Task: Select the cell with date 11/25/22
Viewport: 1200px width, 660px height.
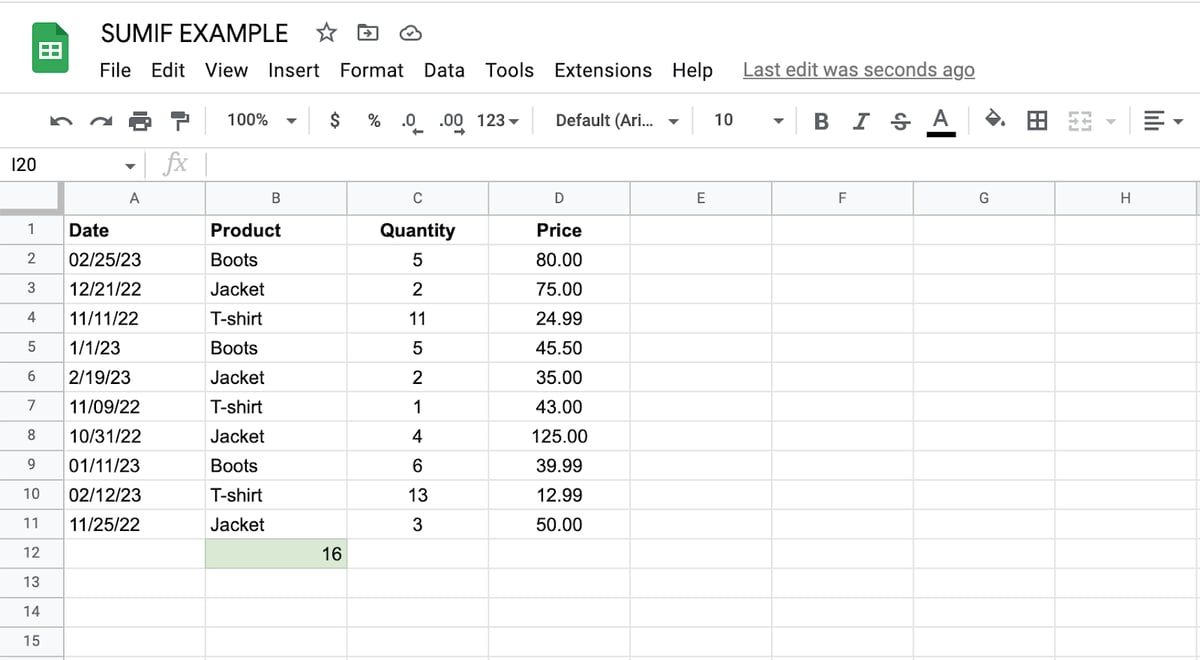Action: (135, 524)
